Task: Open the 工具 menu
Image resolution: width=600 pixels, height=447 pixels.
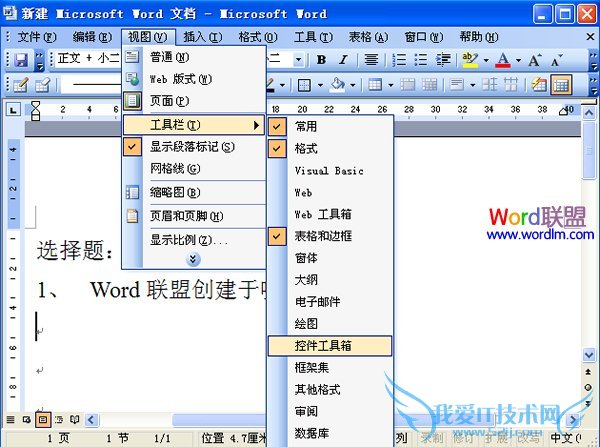Action: (x=313, y=37)
